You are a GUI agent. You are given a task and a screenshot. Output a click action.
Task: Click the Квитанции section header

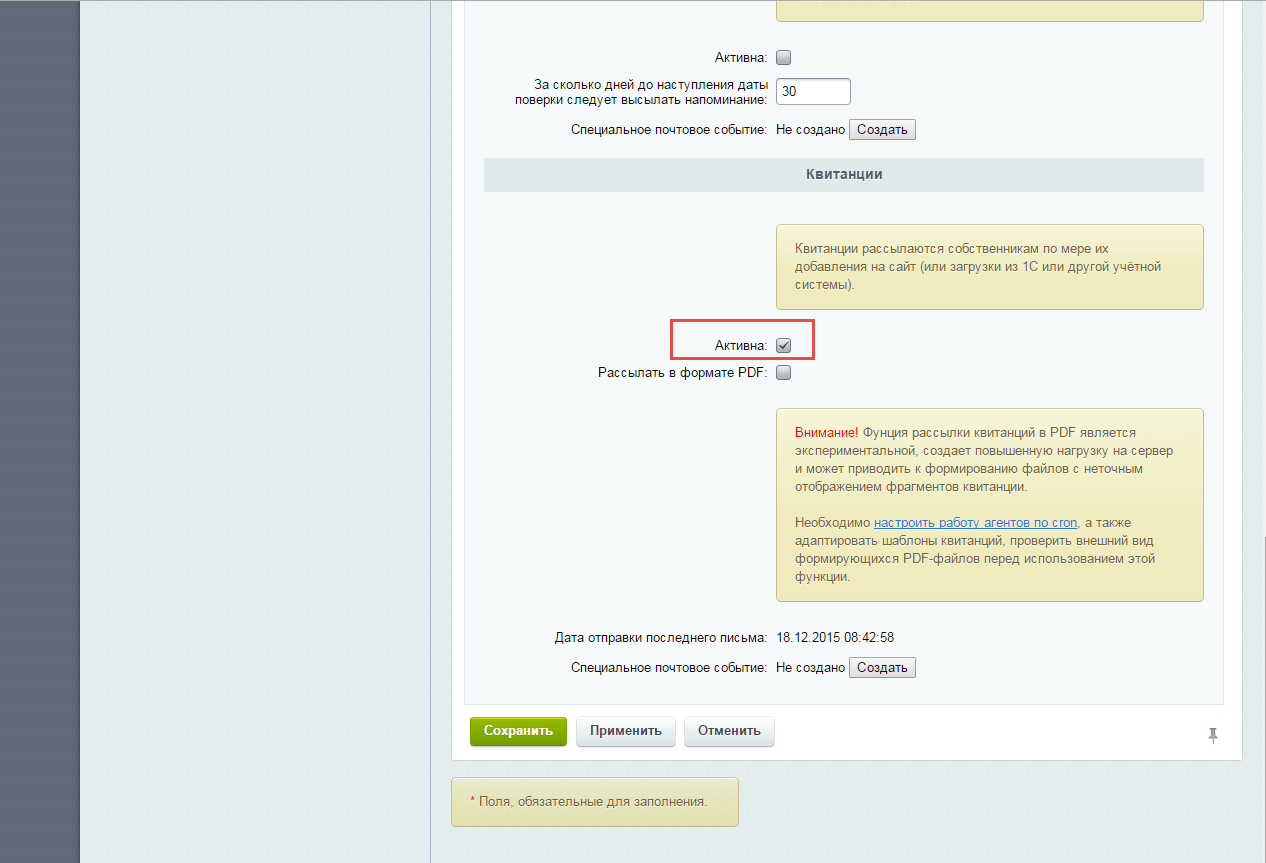coord(843,174)
